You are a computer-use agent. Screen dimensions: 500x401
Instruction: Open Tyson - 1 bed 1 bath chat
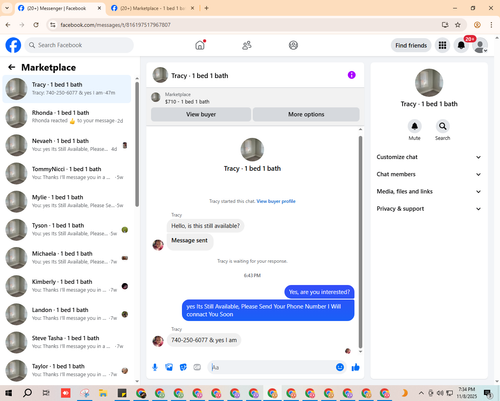click(67, 230)
